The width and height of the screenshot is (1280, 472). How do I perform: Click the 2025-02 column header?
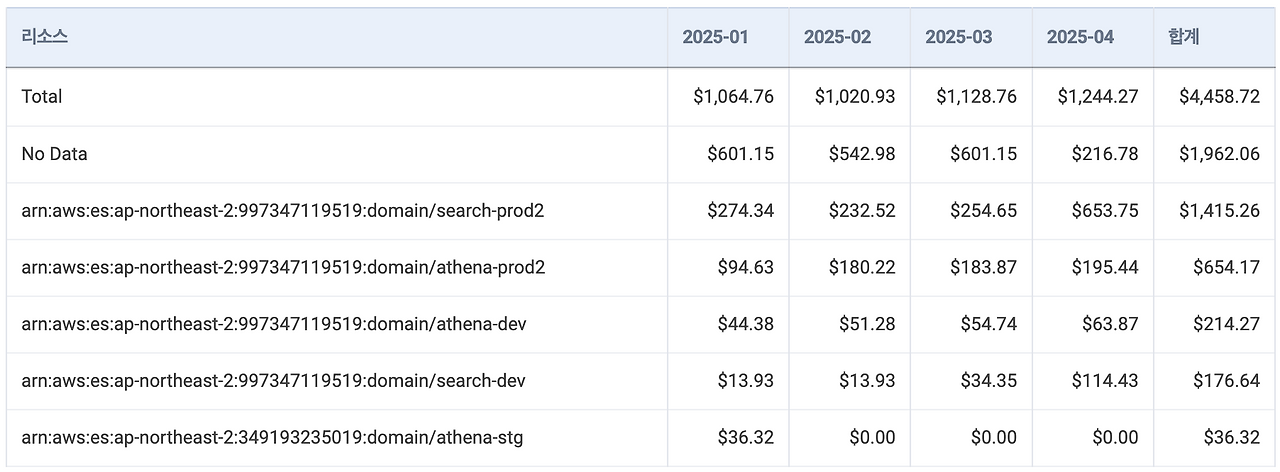point(837,37)
